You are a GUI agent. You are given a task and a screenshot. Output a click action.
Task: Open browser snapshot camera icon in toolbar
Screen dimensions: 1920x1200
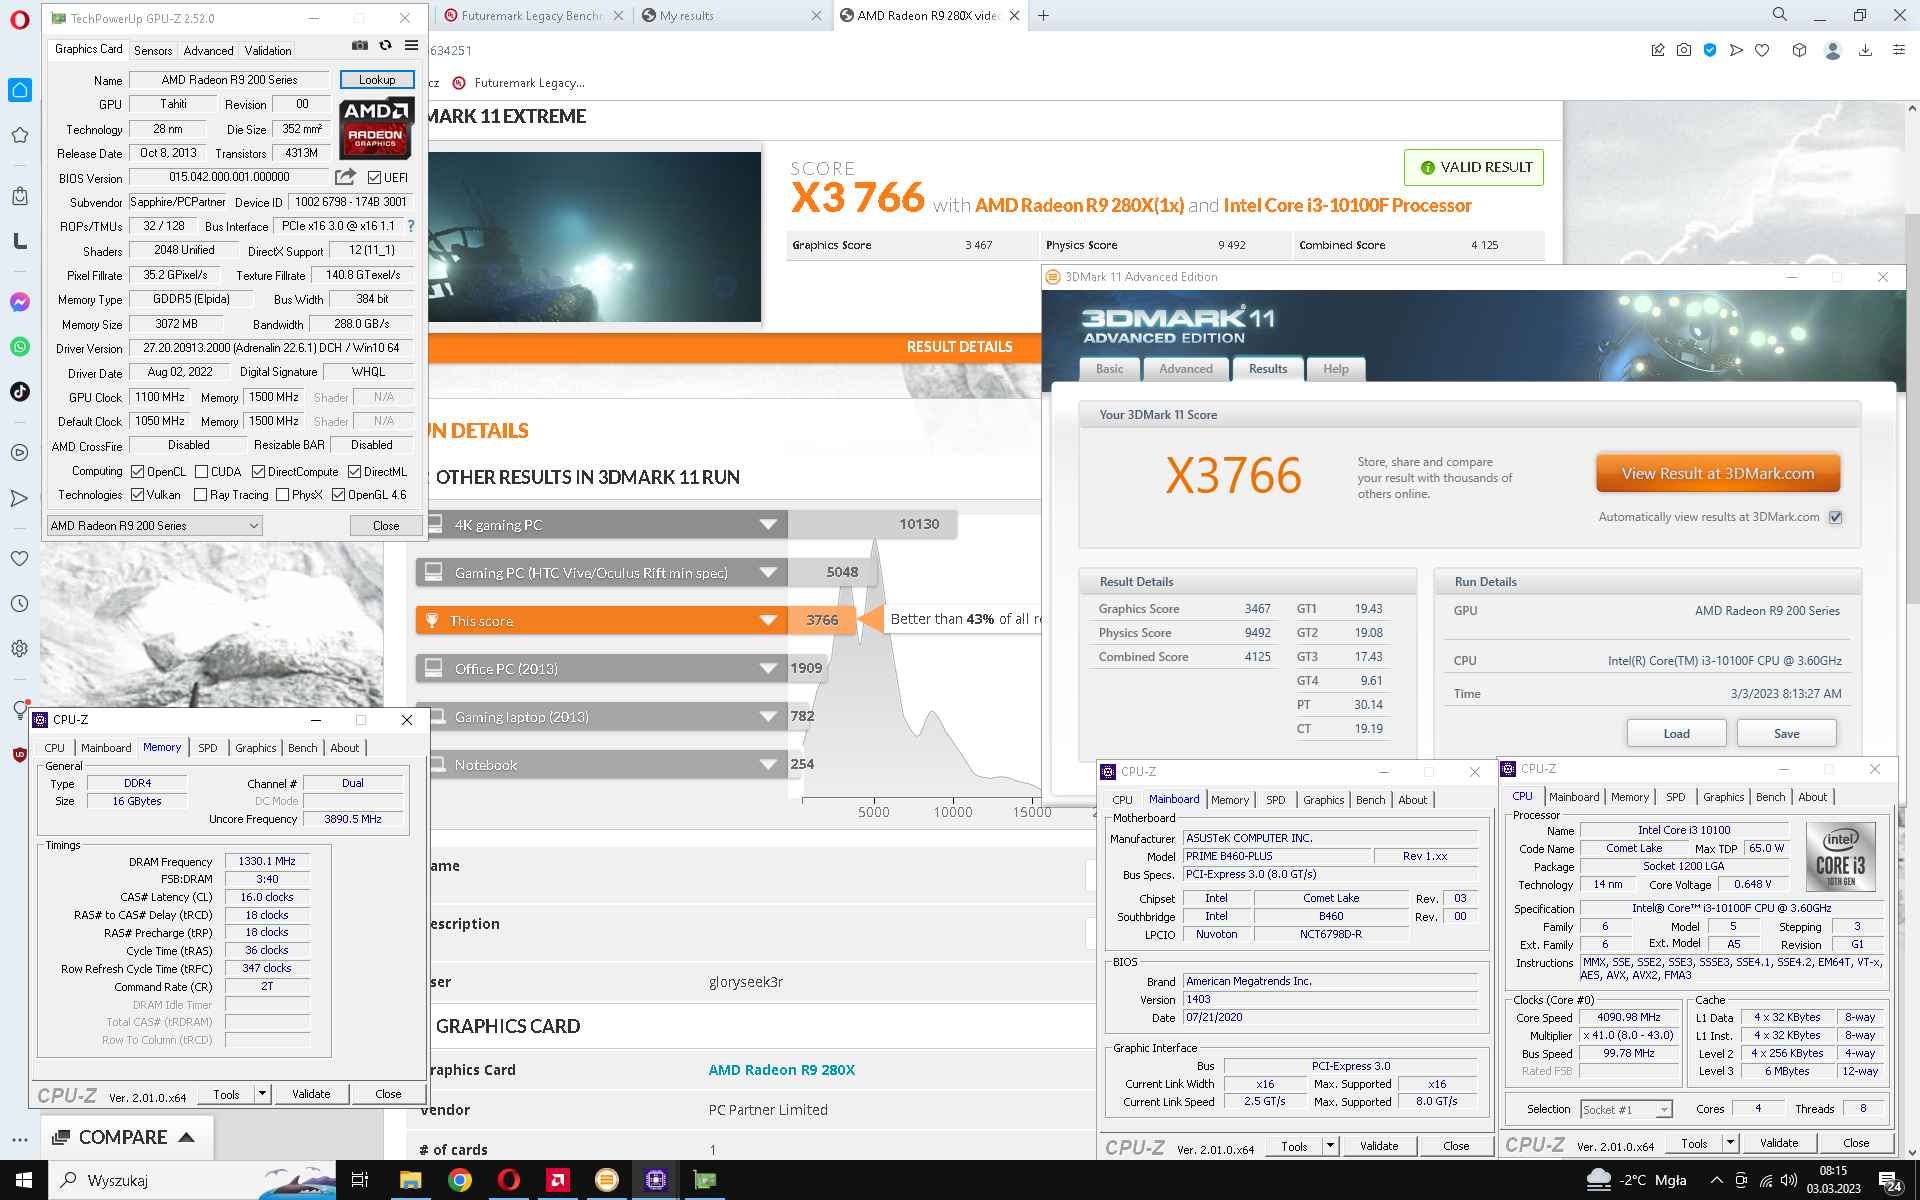[x=1684, y=50]
